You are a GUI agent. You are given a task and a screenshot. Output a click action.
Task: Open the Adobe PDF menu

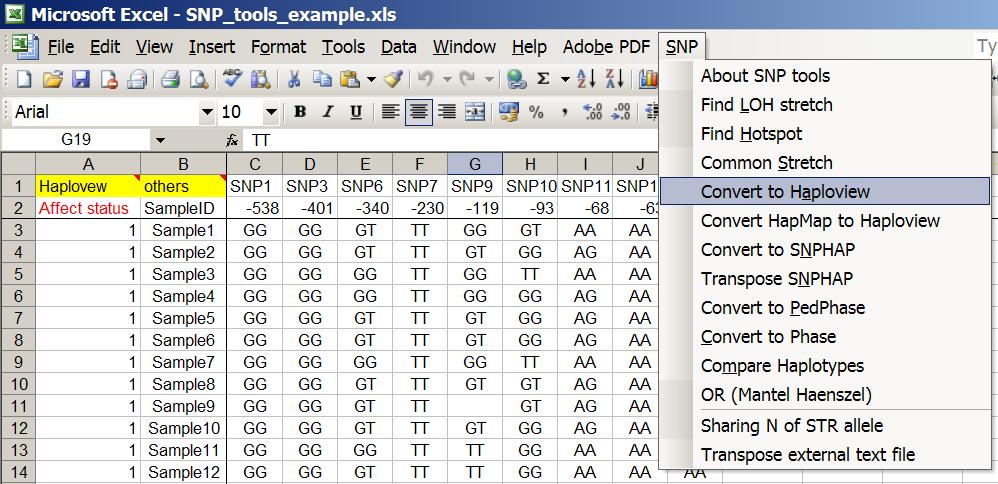(x=607, y=47)
